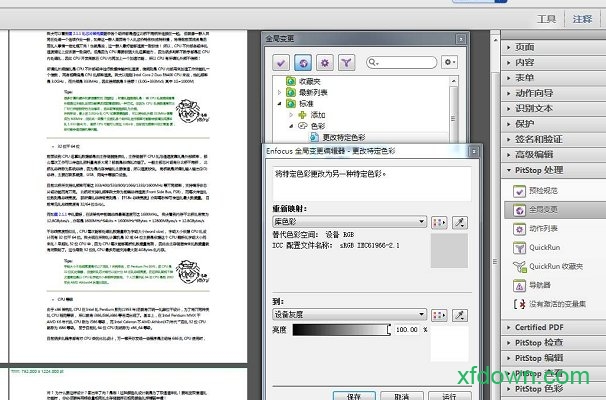606x400 pixels.
Task: Open the 设备灰度 target dropdown
Action: click(349, 315)
